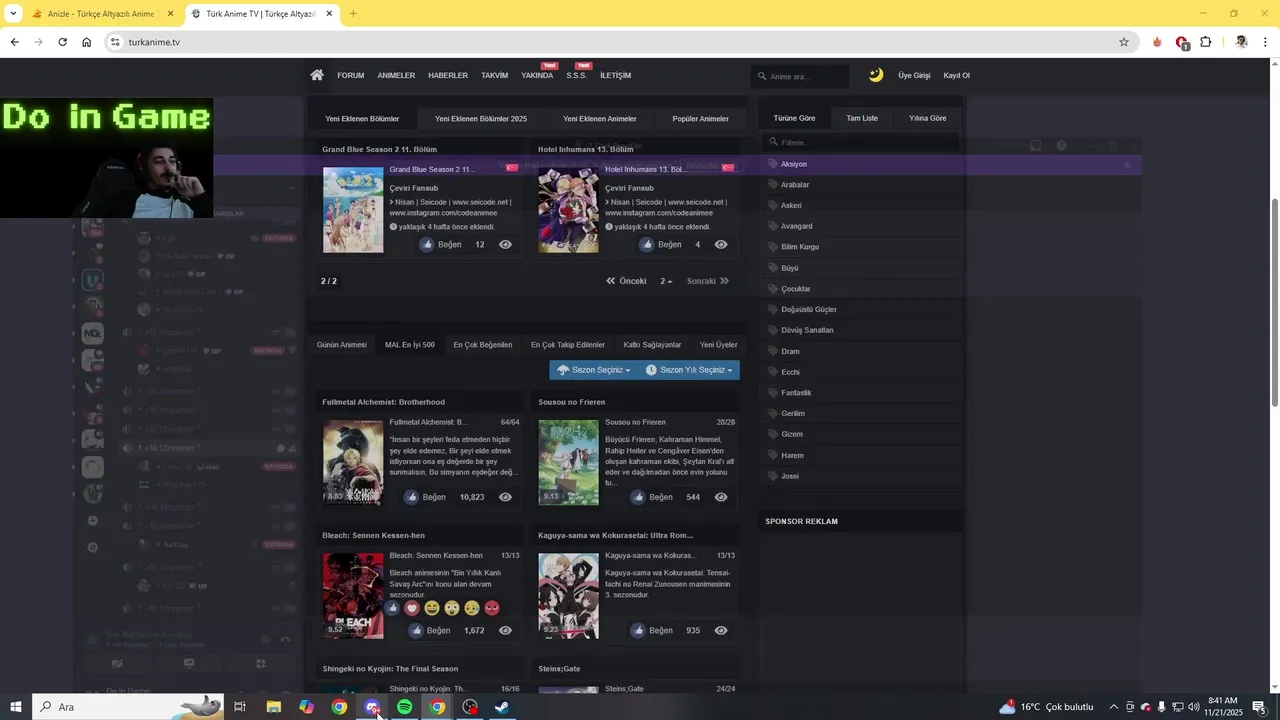The width and height of the screenshot is (1280, 720).
Task: Open Sousou no Frieren cover thumbnail
Action: [x=568, y=462]
